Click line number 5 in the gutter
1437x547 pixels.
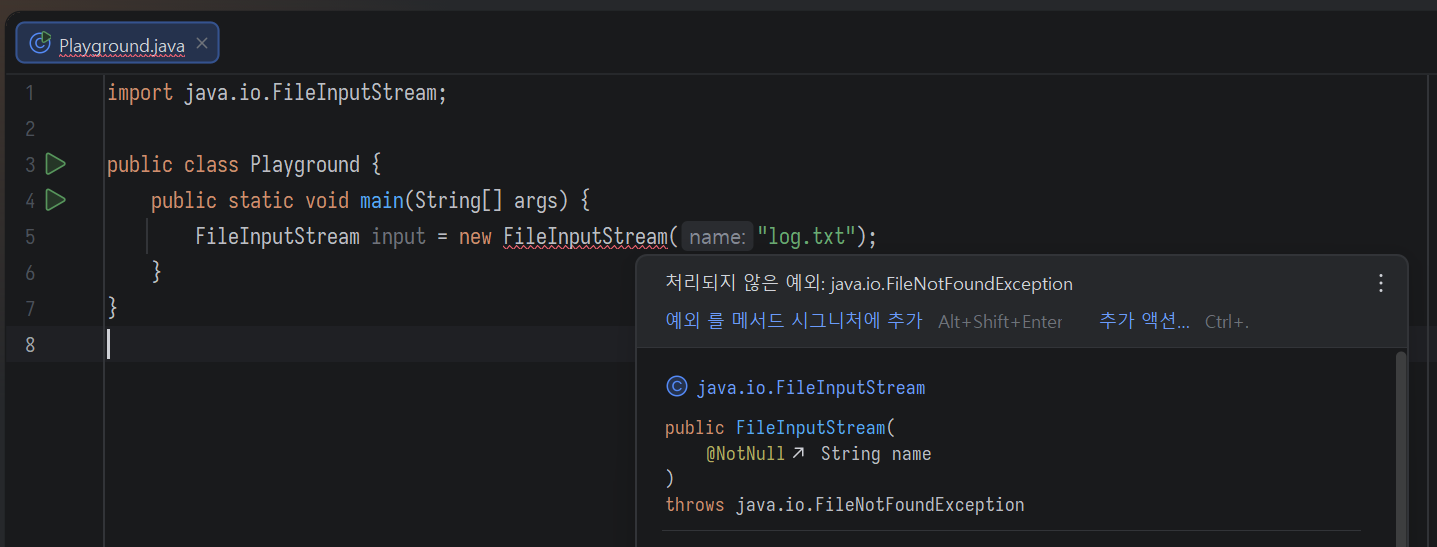30,237
